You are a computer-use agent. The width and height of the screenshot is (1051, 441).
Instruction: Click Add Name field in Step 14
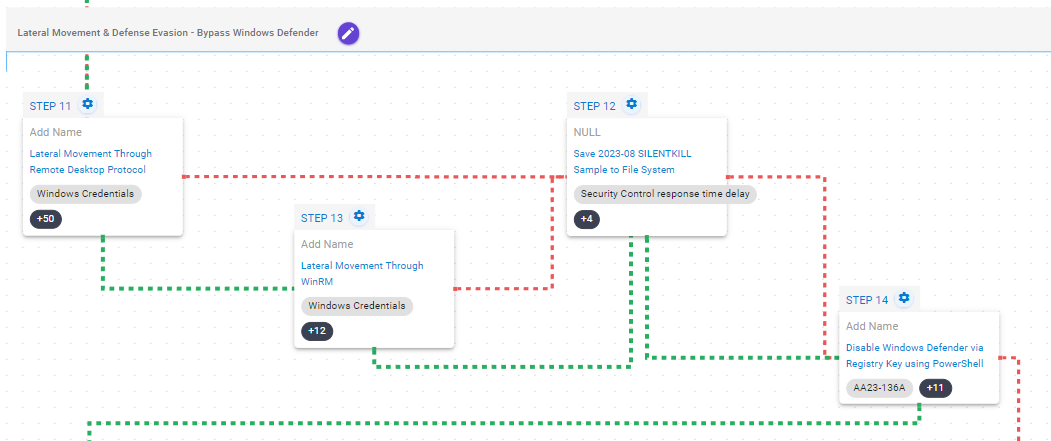coord(872,326)
